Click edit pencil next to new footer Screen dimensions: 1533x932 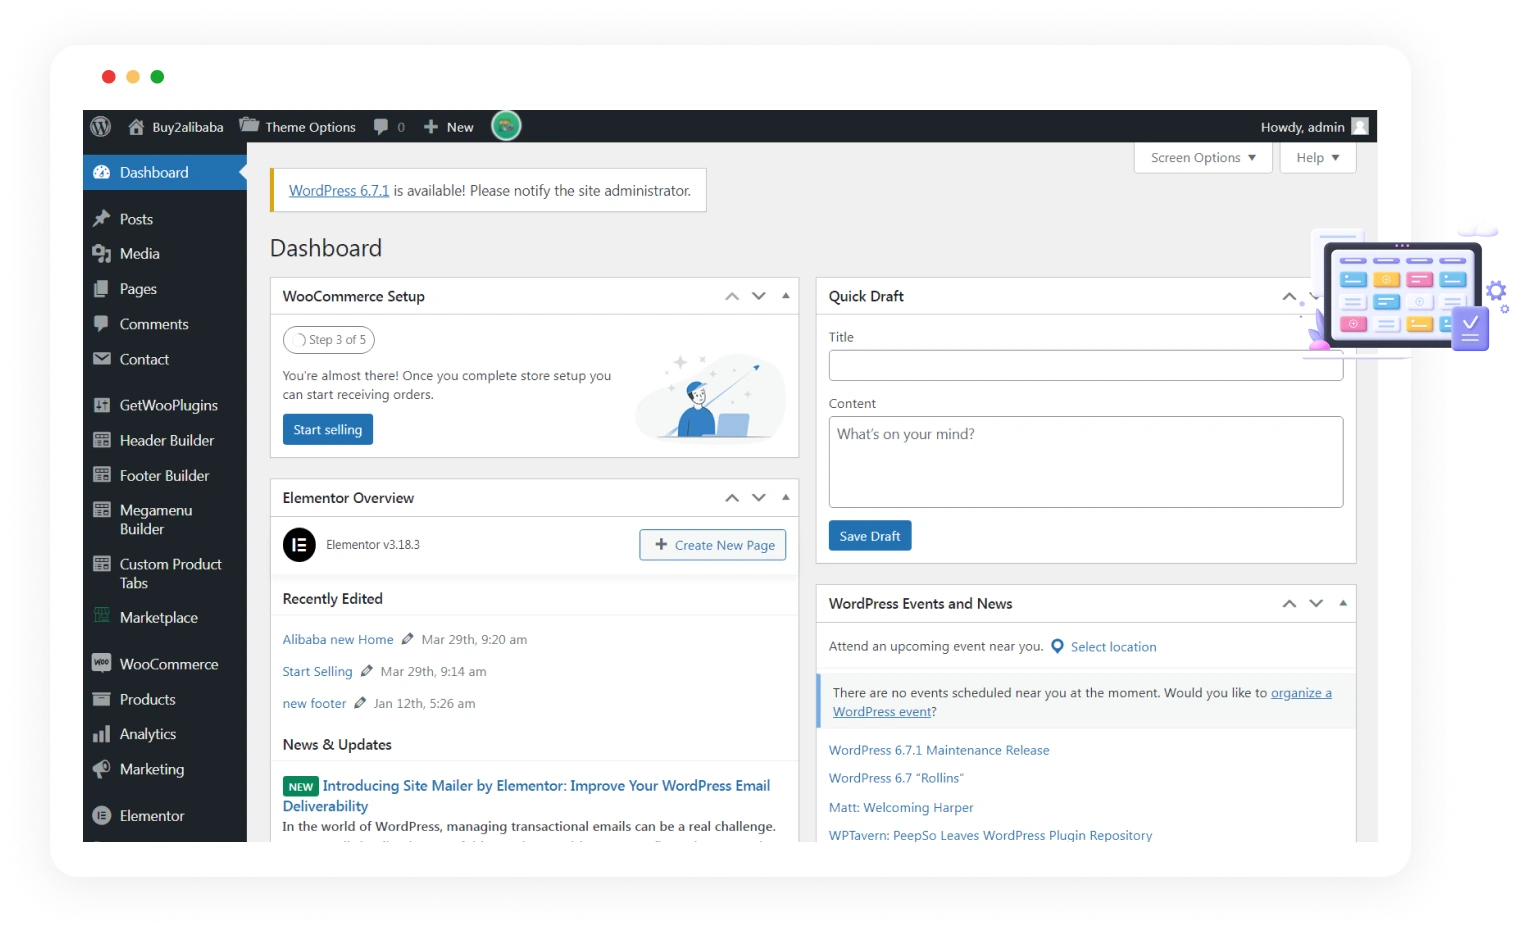click(x=360, y=703)
